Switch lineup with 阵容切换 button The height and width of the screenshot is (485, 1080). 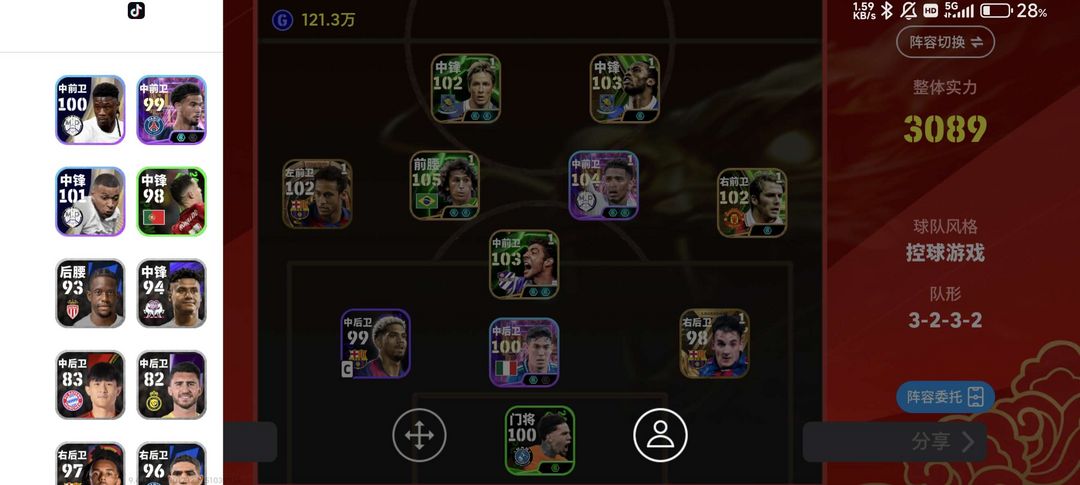[945, 42]
